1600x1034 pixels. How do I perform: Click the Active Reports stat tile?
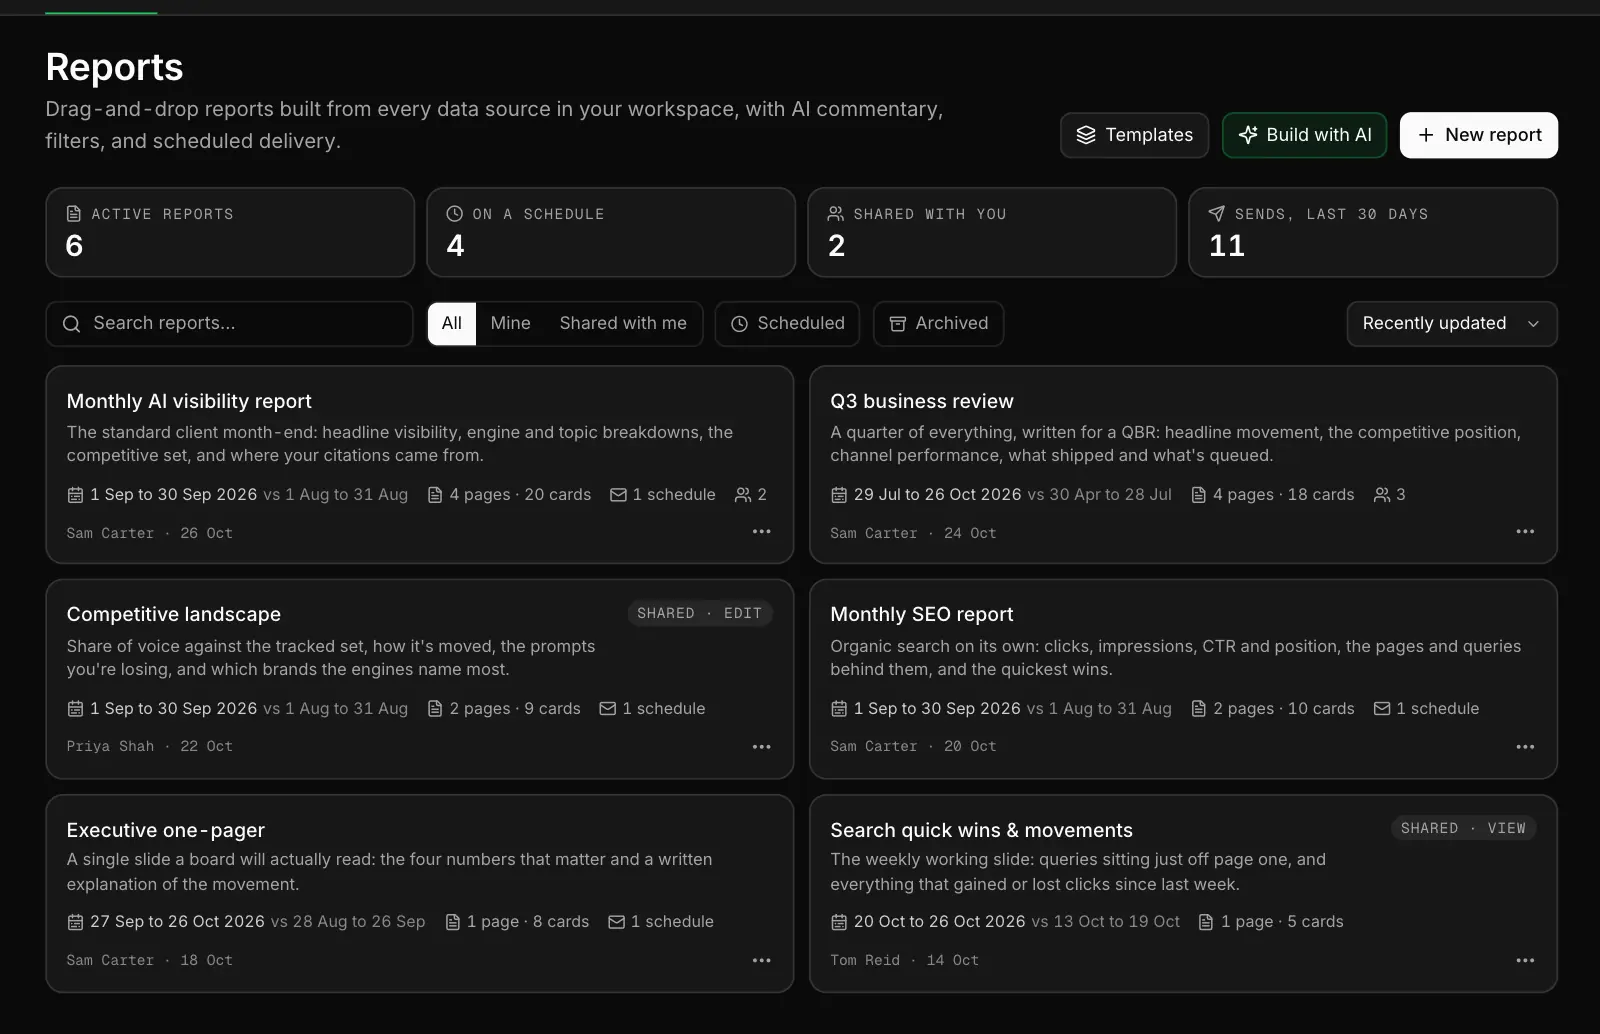pyautogui.click(x=230, y=232)
